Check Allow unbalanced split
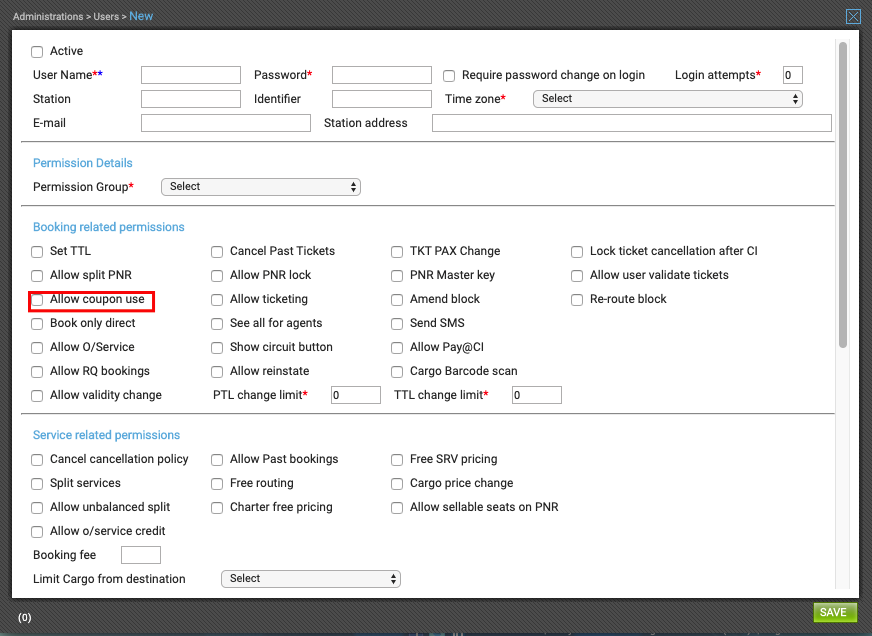The image size is (872, 636). [37, 508]
